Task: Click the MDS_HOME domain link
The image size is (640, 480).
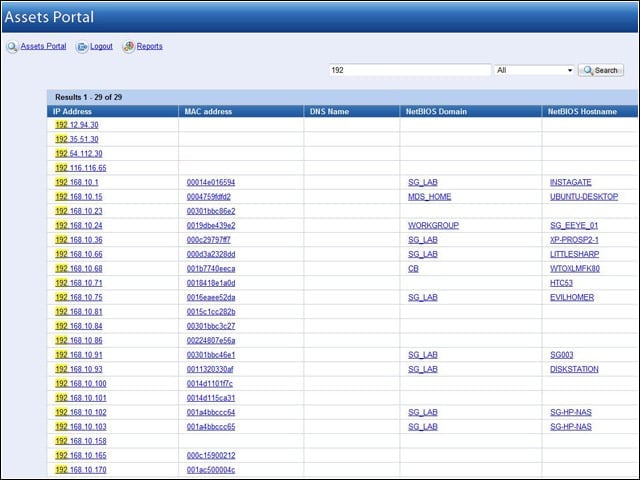Action: 429,197
